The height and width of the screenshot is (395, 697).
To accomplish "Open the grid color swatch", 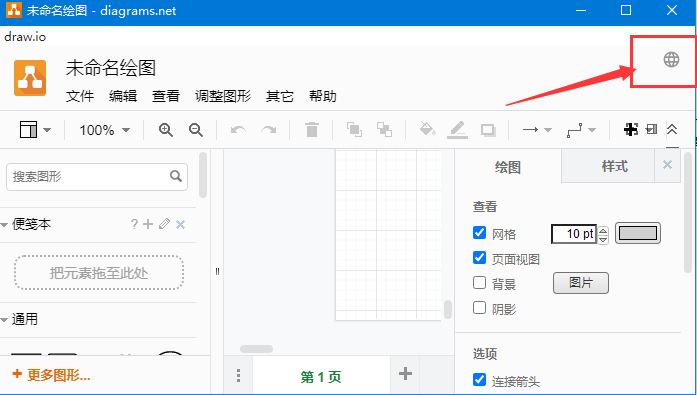I will [638, 233].
